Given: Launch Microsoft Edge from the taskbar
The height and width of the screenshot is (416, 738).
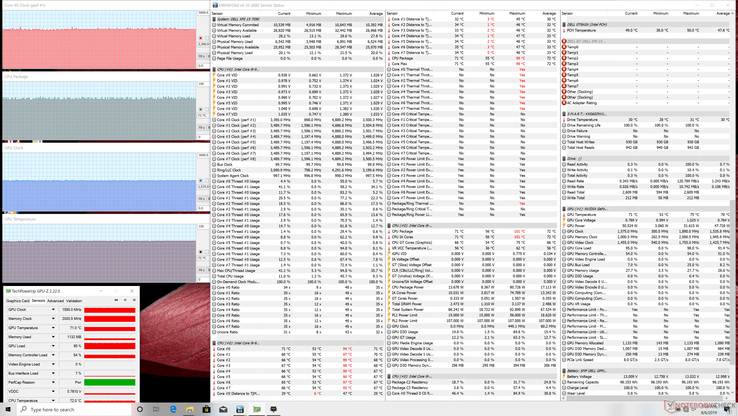Looking at the screenshot, I should point(173,409).
